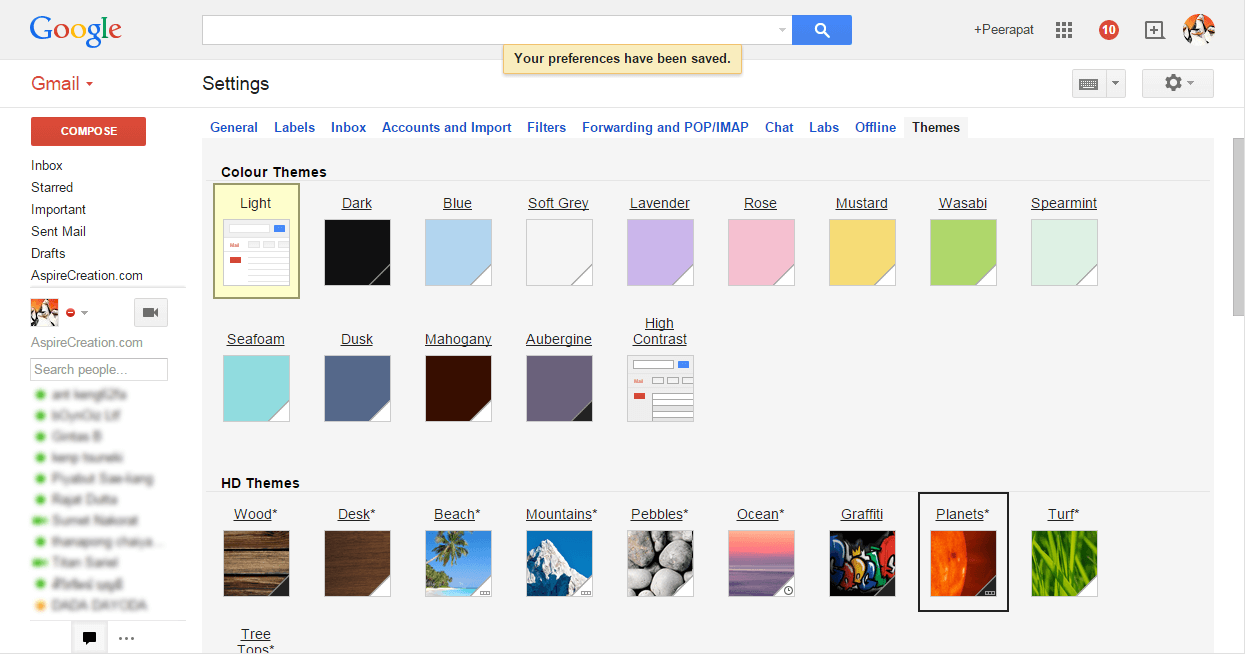
Task: Select the Ocean HD theme thumbnail
Action: click(x=761, y=563)
